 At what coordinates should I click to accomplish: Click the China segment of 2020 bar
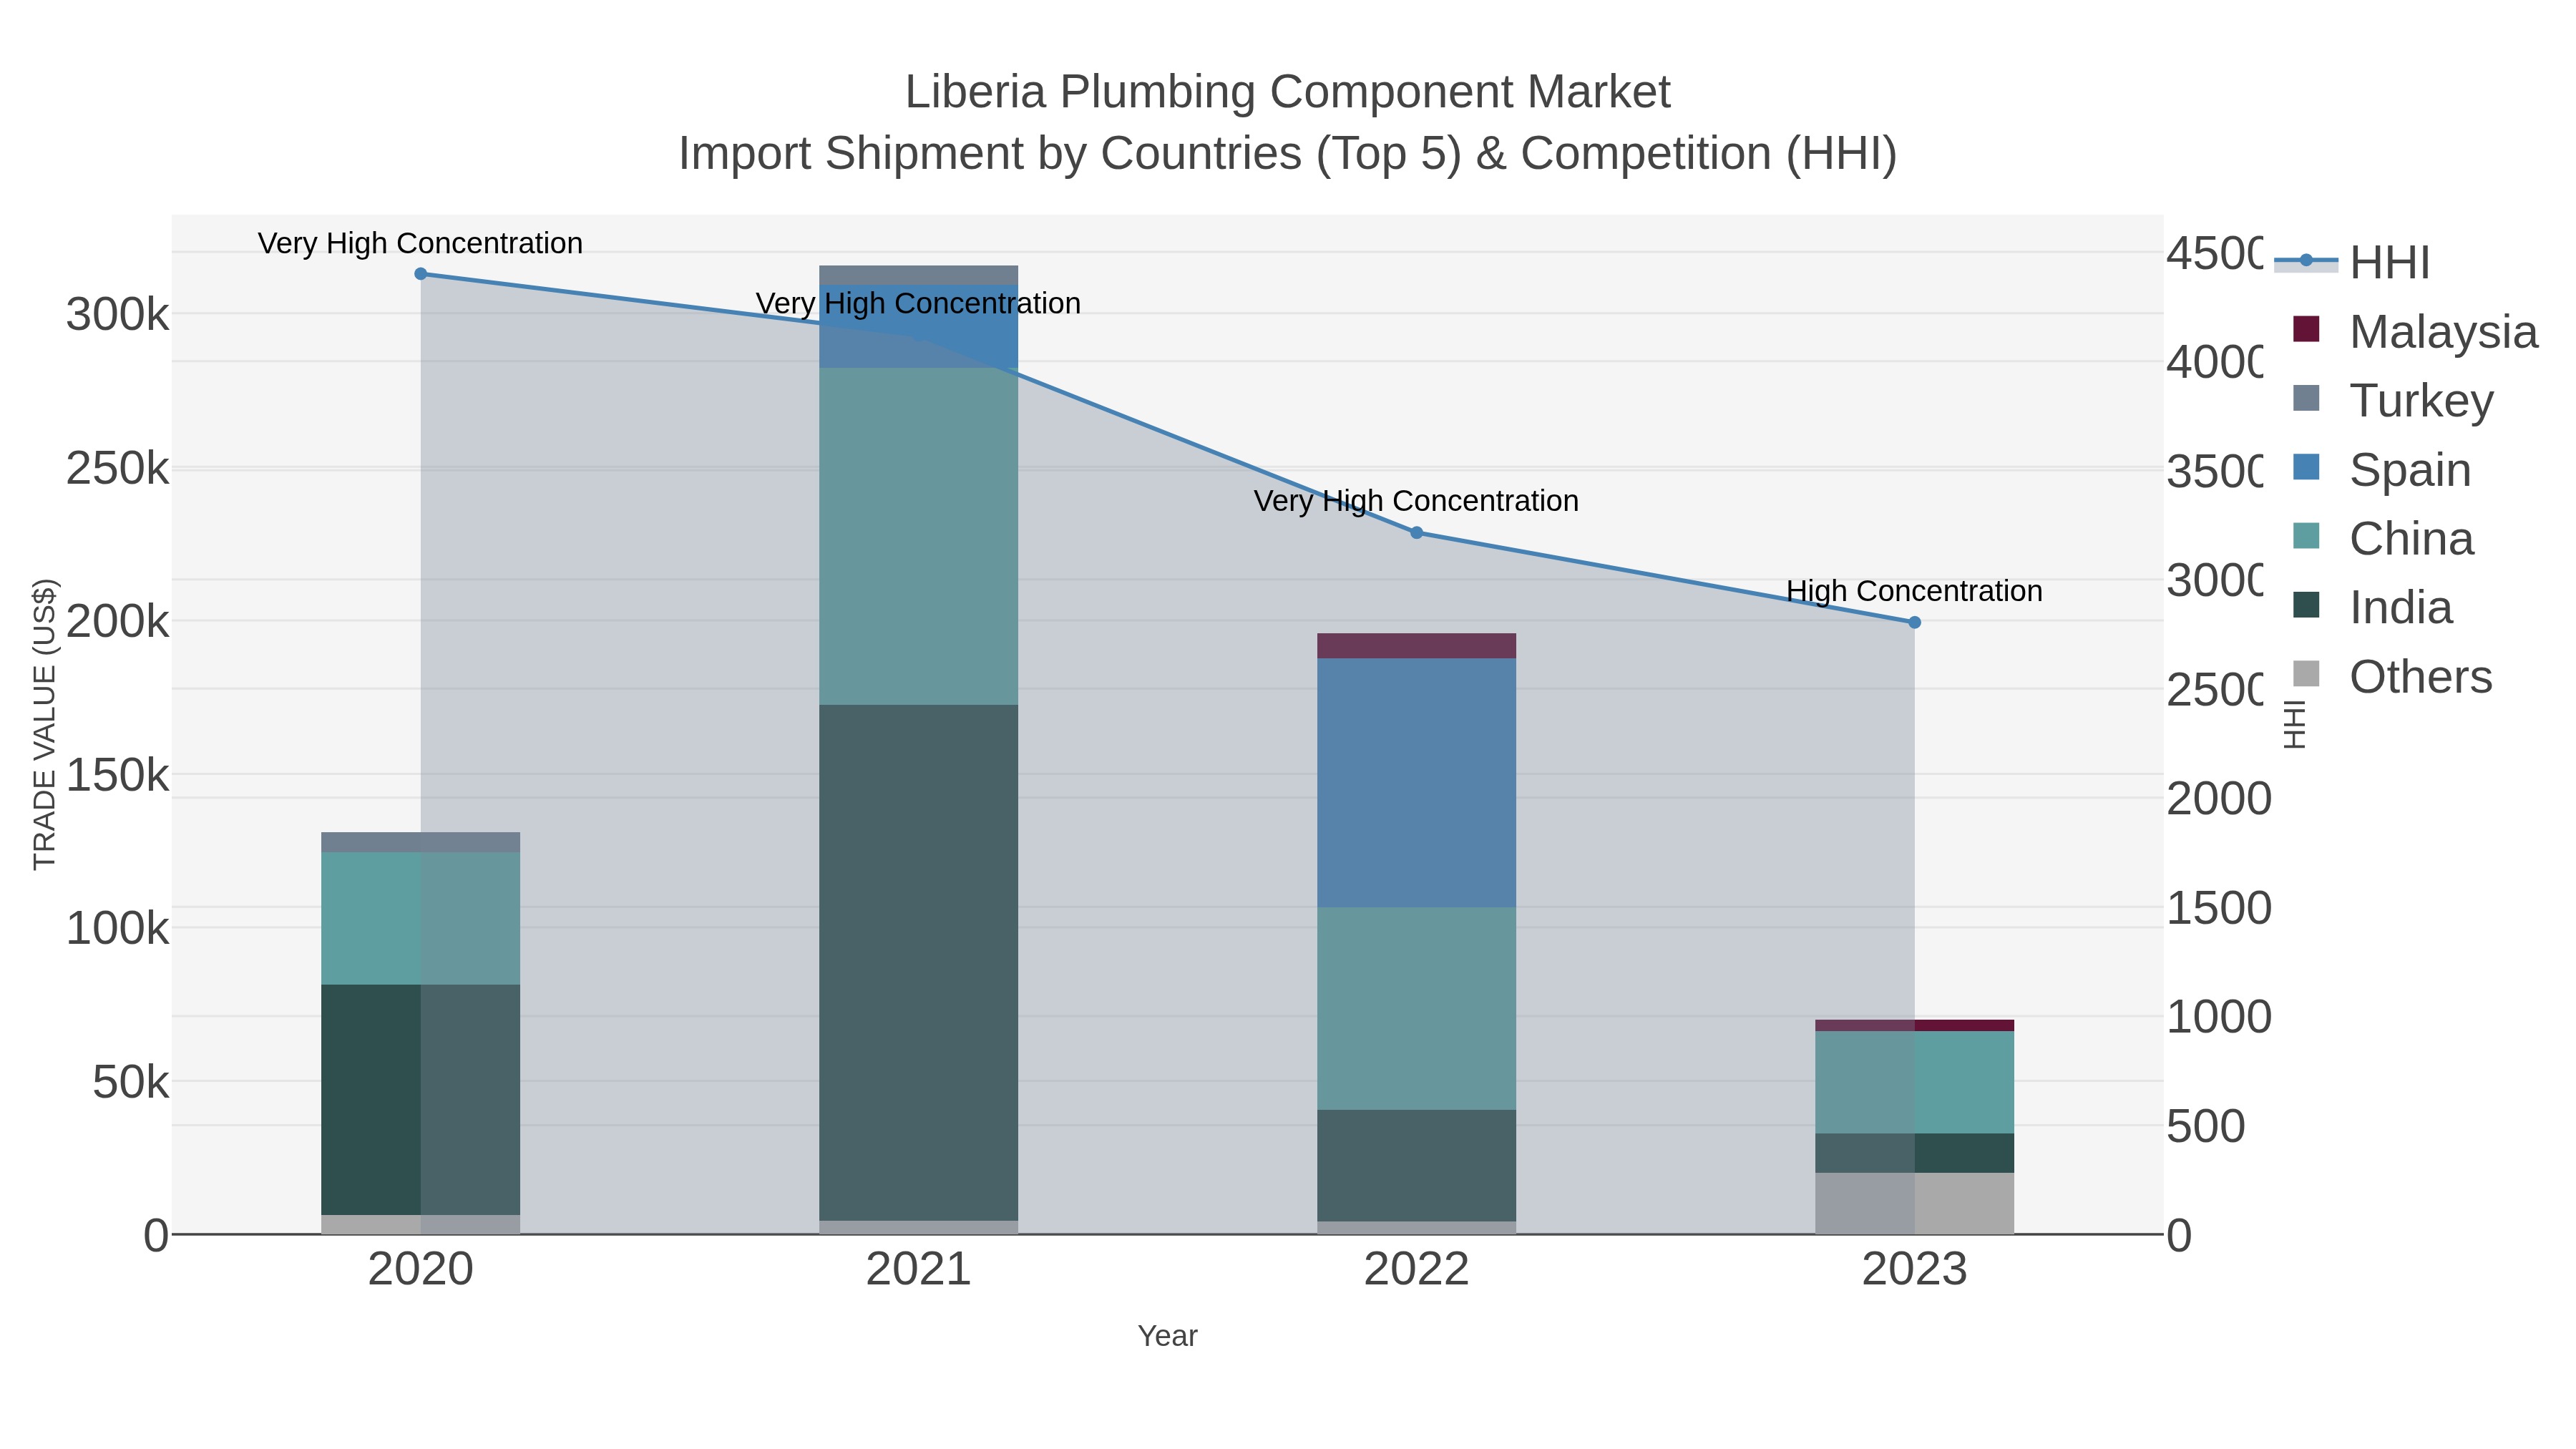(x=420, y=918)
